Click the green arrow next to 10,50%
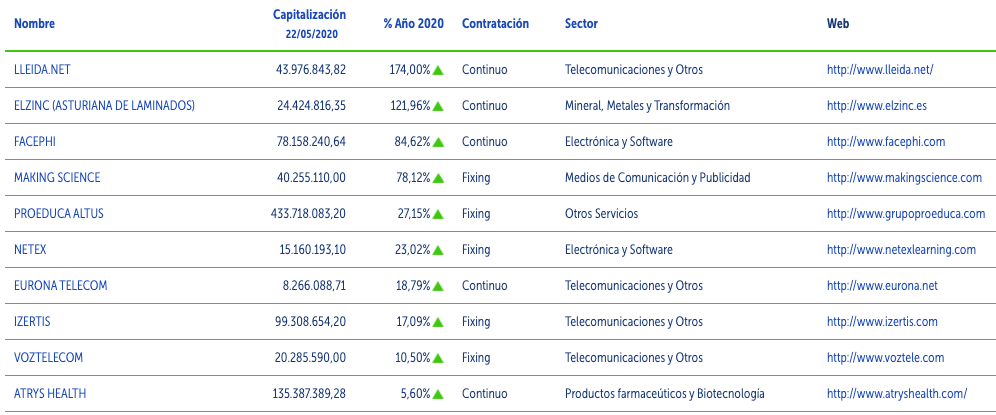The width and height of the screenshot is (996, 415). point(438,358)
